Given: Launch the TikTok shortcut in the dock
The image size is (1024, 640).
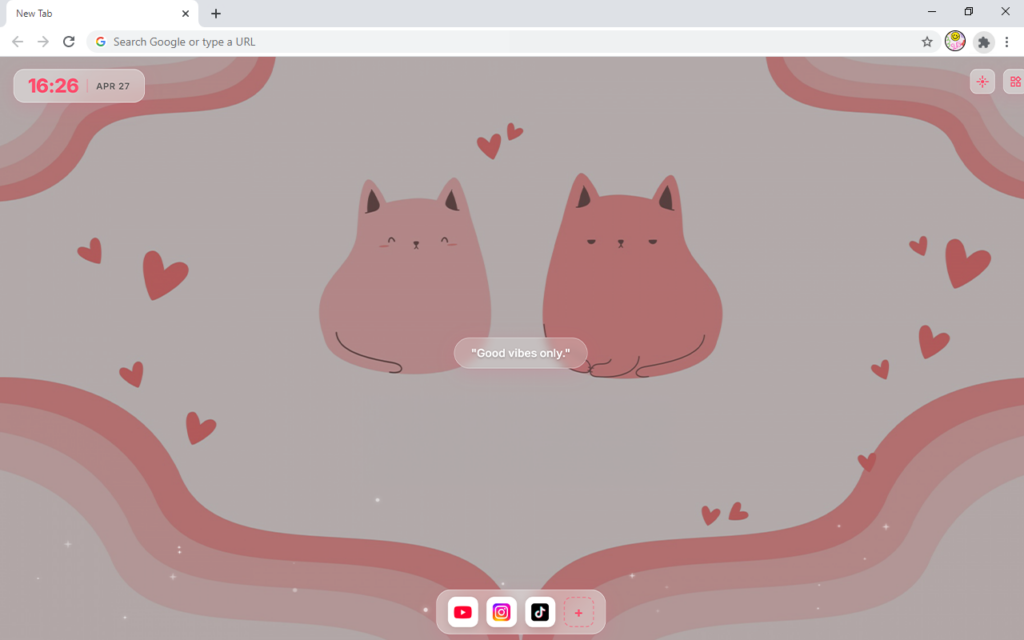Looking at the screenshot, I should click(540, 612).
